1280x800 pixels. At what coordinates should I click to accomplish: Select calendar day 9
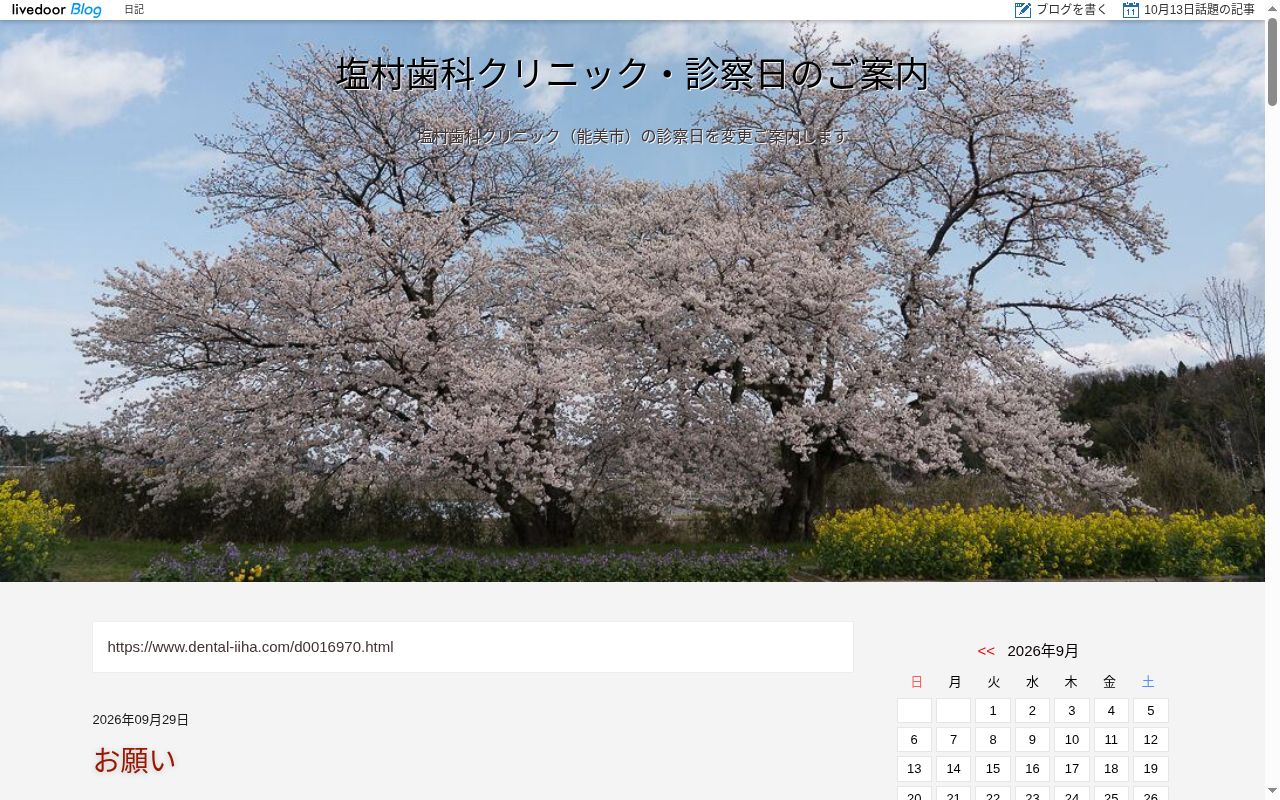click(x=1032, y=740)
